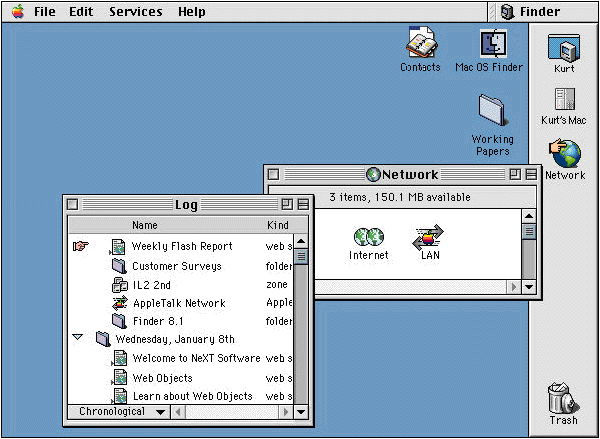Click the Wednesday, January 8th group label
The height and width of the screenshot is (439, 600).
pos(175,339)
